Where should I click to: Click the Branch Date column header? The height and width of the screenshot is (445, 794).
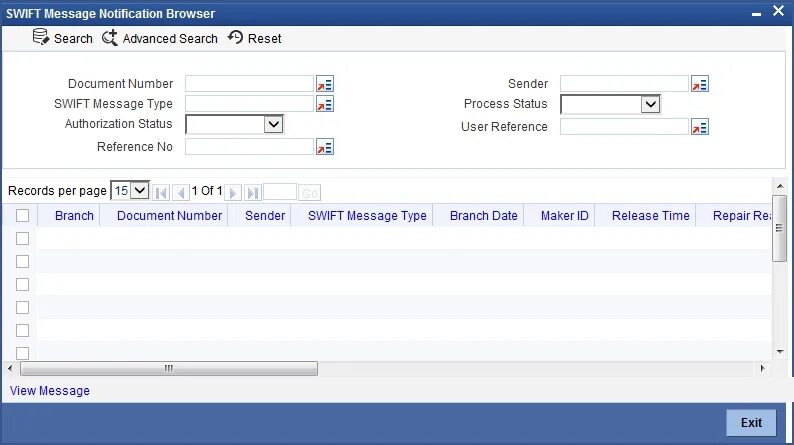(484, 216)
